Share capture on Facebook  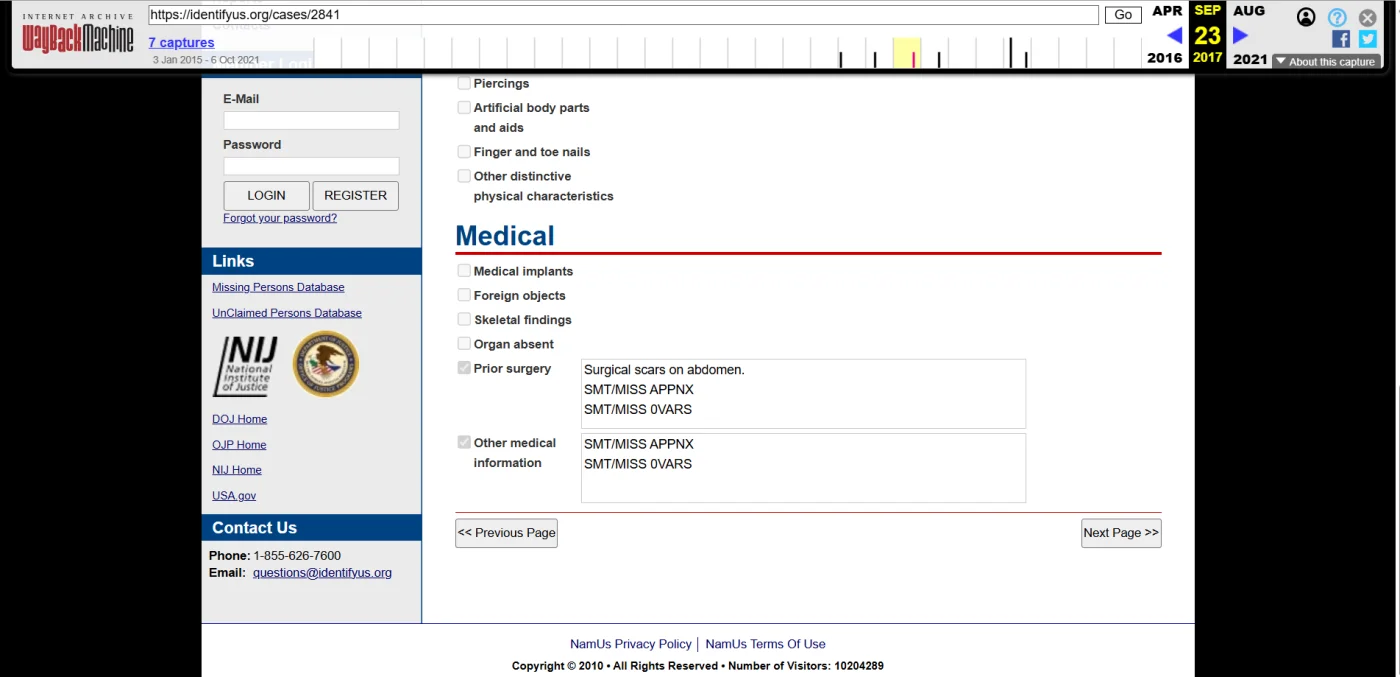(x=1341, y=39)
